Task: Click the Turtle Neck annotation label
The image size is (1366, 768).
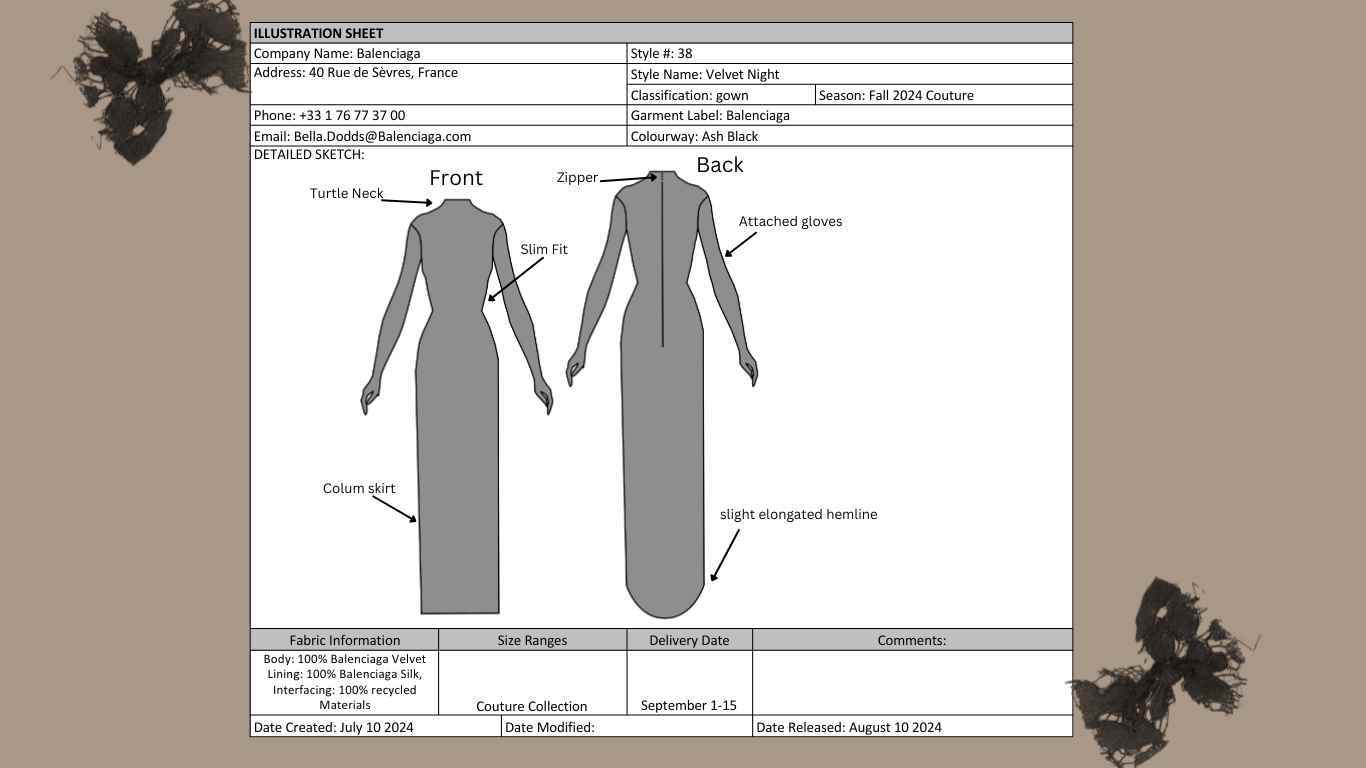Action: [346, 193]
